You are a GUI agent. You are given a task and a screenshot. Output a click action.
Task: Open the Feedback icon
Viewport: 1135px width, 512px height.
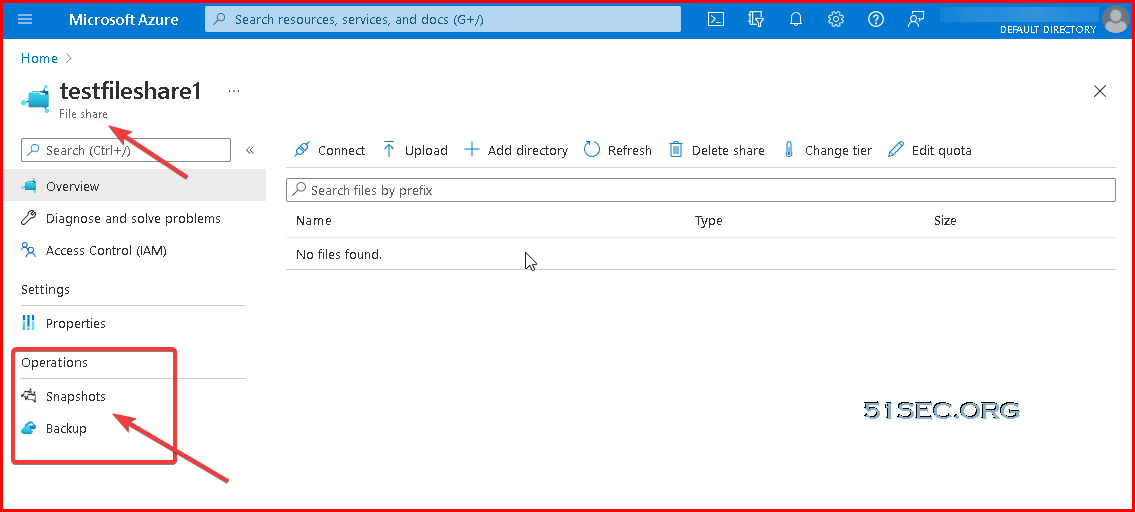(x=916, y=20)
